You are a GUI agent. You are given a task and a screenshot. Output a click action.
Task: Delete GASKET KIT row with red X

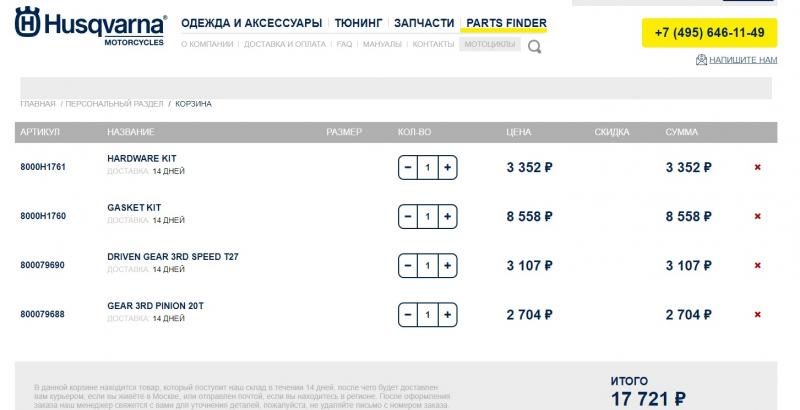coord(757,216)
